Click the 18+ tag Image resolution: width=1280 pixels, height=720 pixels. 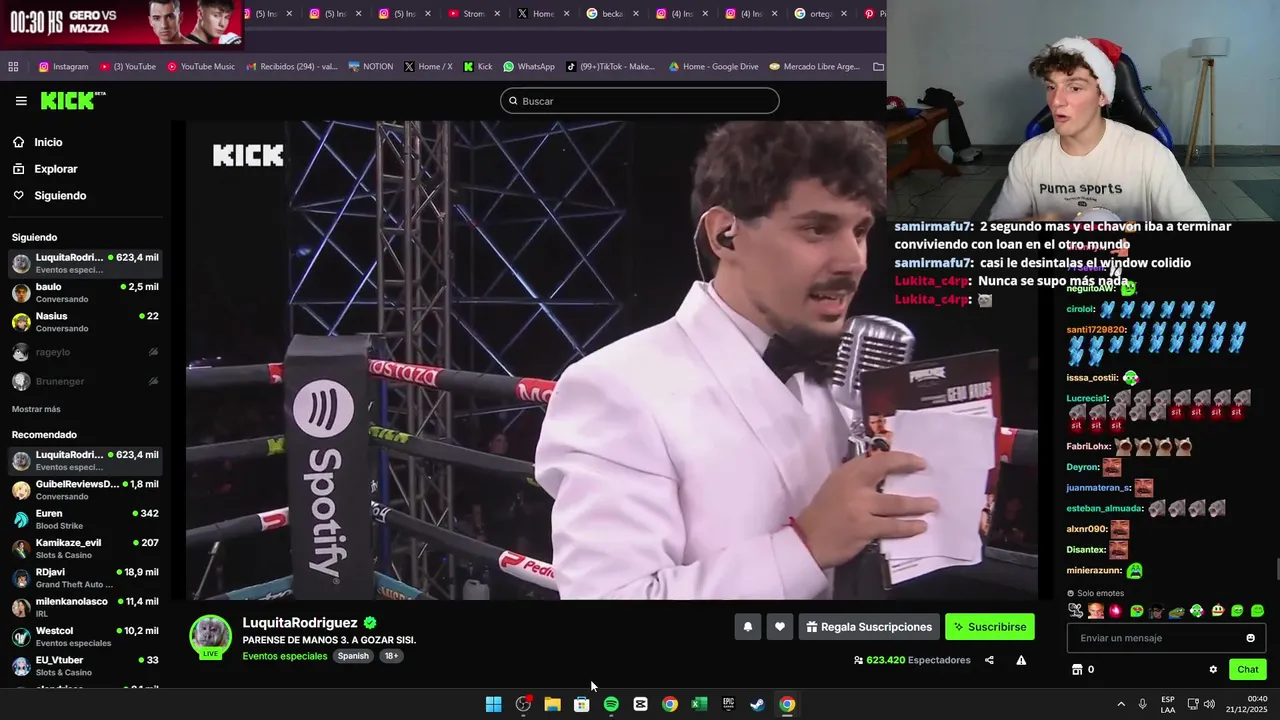[x=391, y=656]
